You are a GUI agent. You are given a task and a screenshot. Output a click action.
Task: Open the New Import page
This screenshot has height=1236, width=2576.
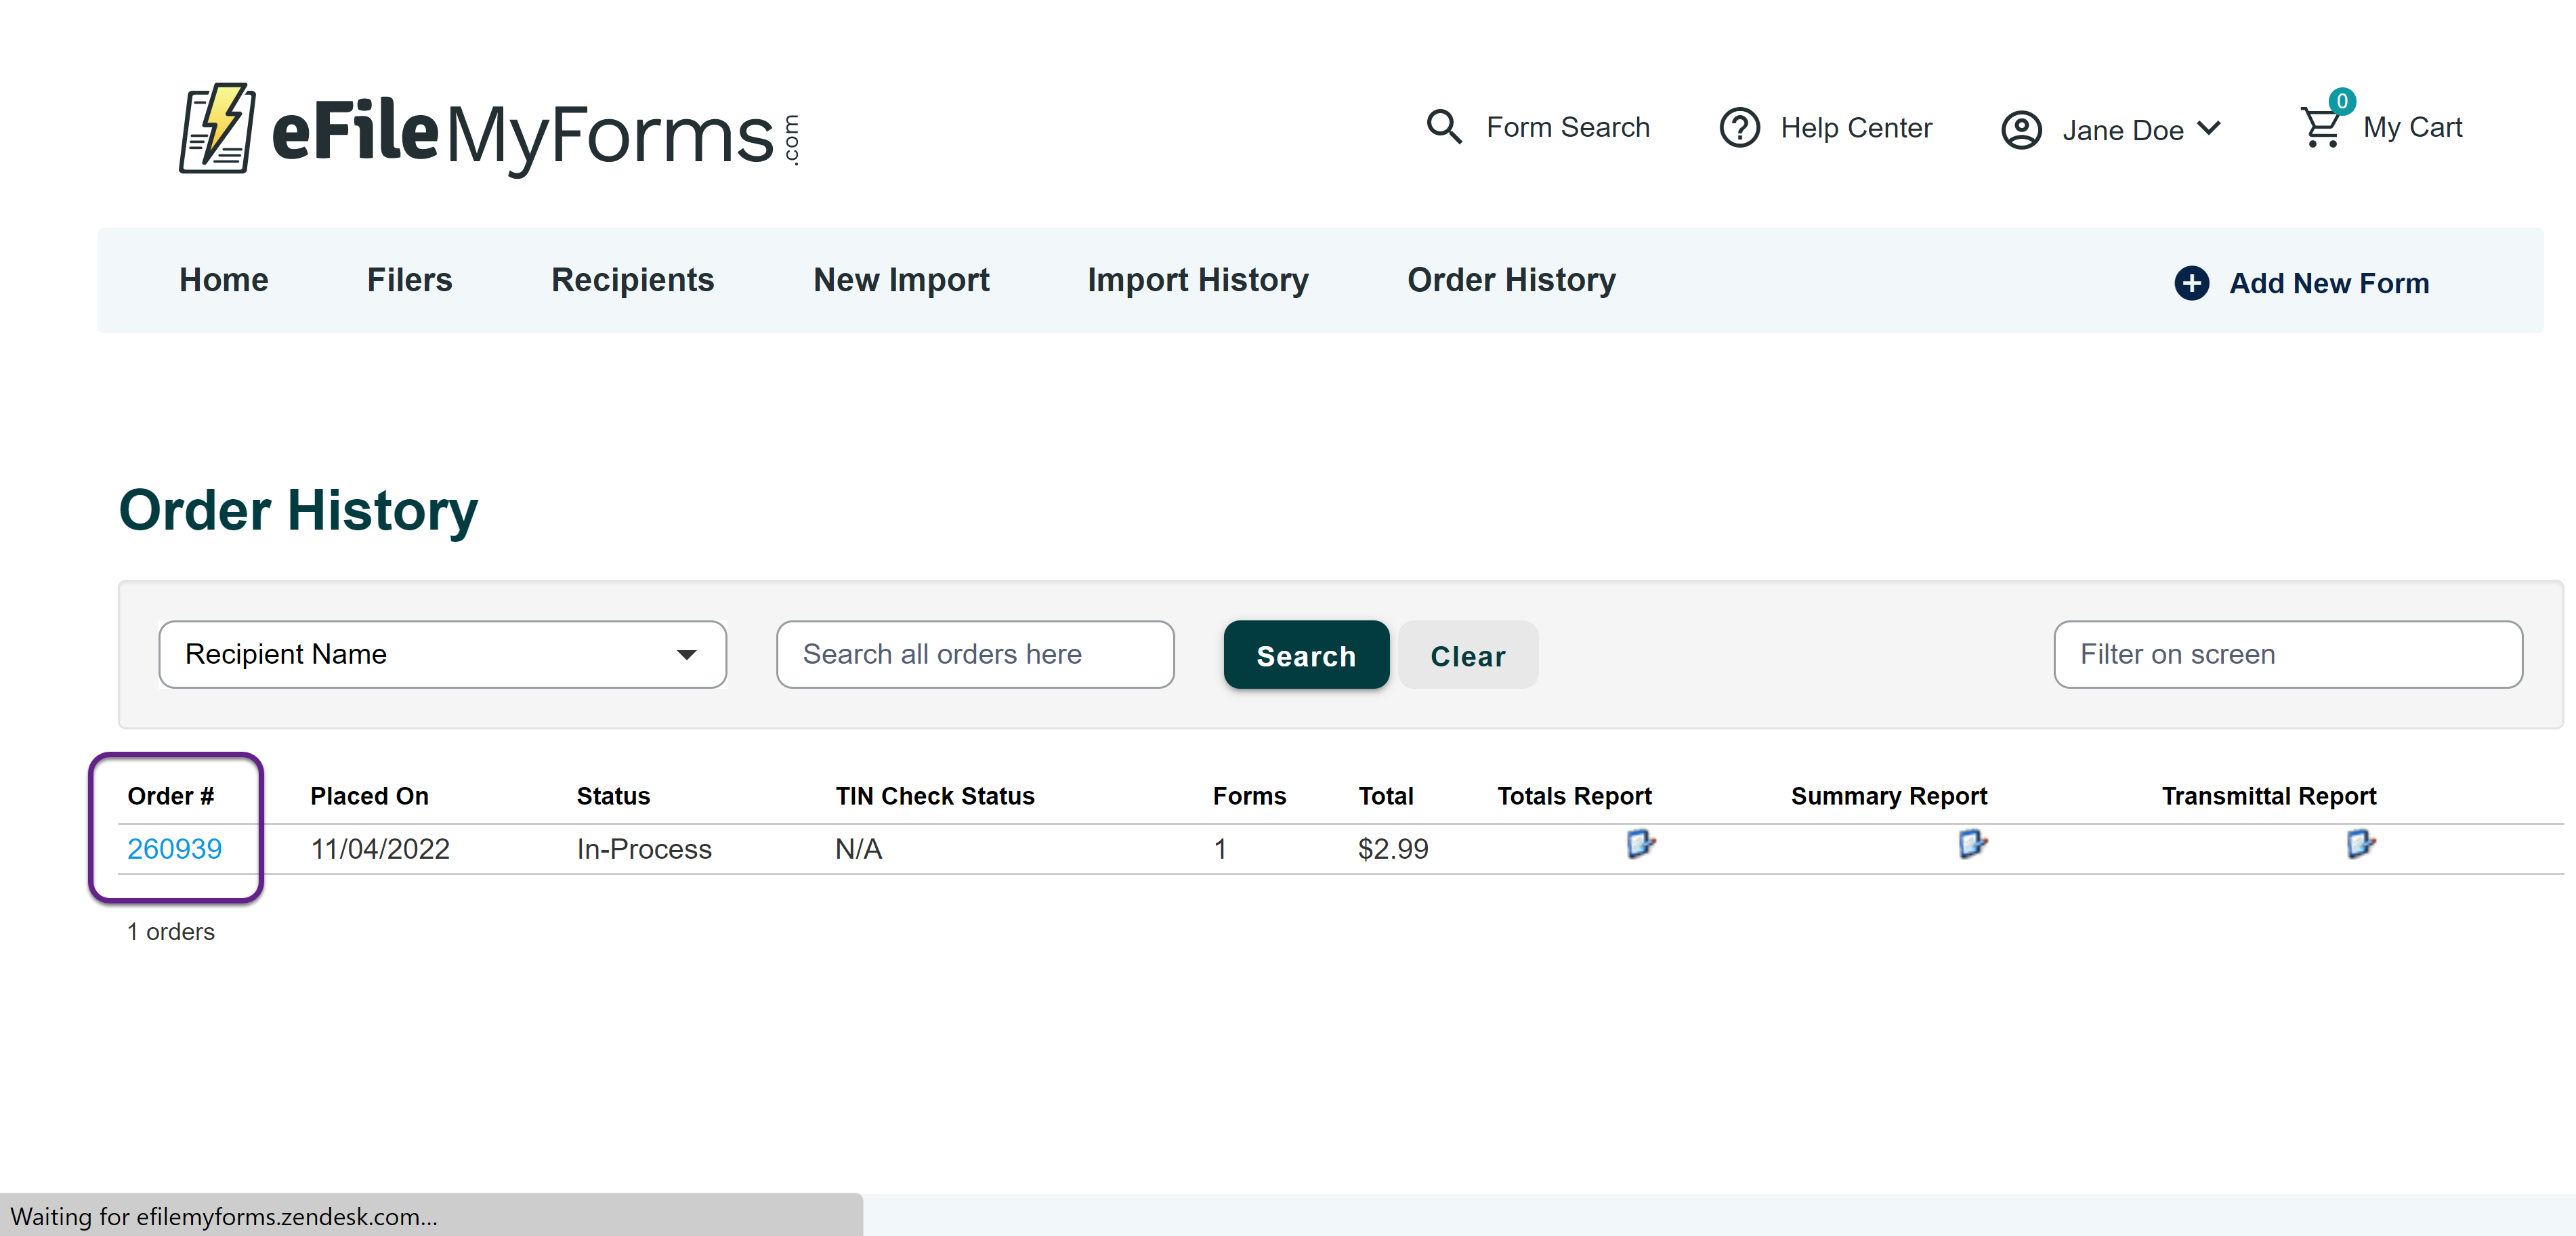pyautogui.click(x=901, y=280)
